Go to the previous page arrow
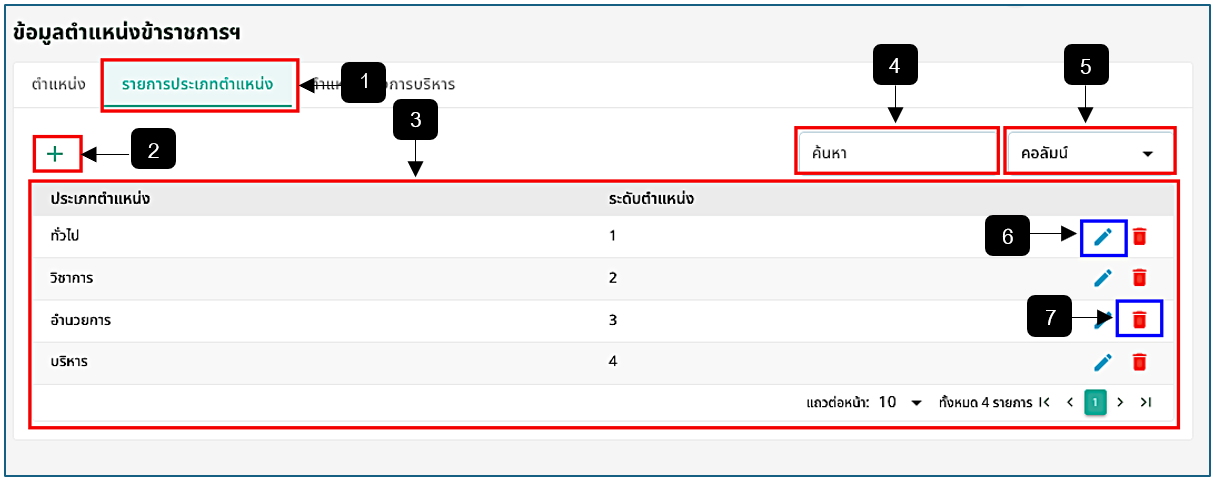This screenshot has height=480, width=1213. point(1070,402)
